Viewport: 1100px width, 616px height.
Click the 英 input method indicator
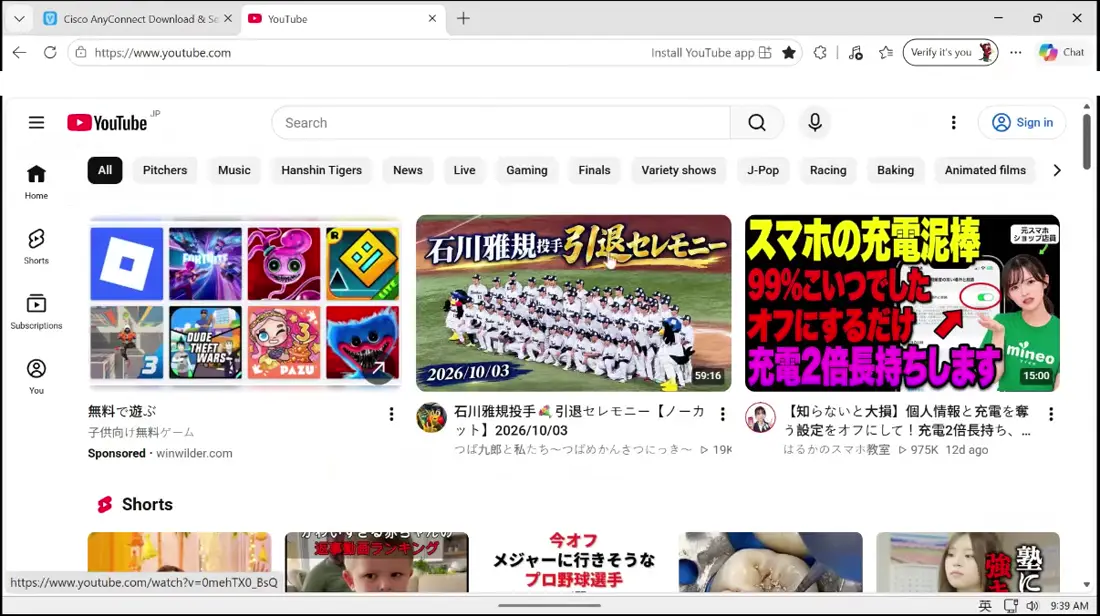pyautogui.click(x=985, y=605)
